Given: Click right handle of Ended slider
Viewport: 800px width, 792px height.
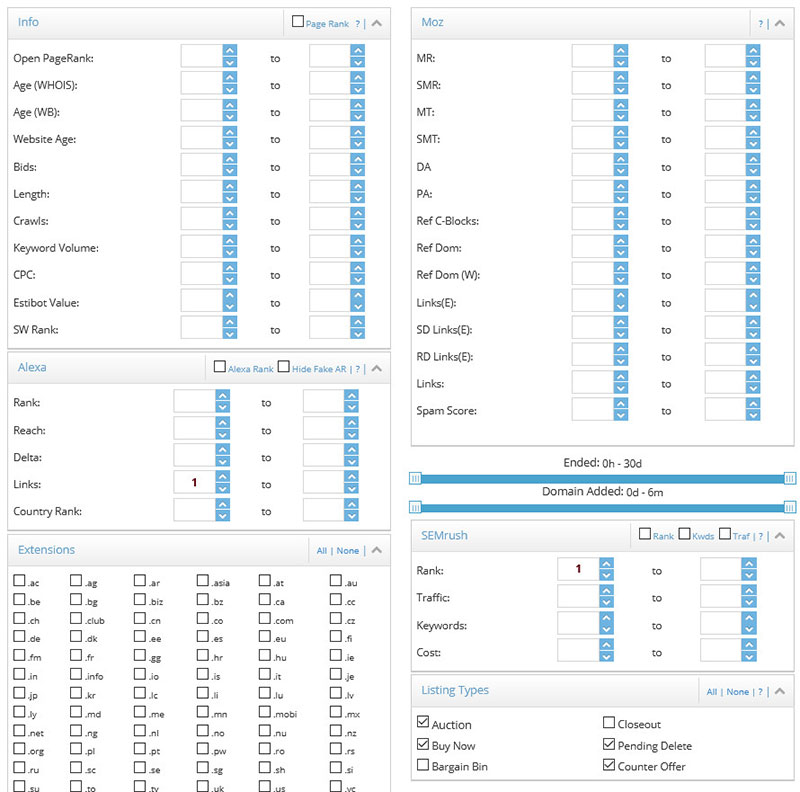Looking at the screenshot, I should tap(790, 478).
